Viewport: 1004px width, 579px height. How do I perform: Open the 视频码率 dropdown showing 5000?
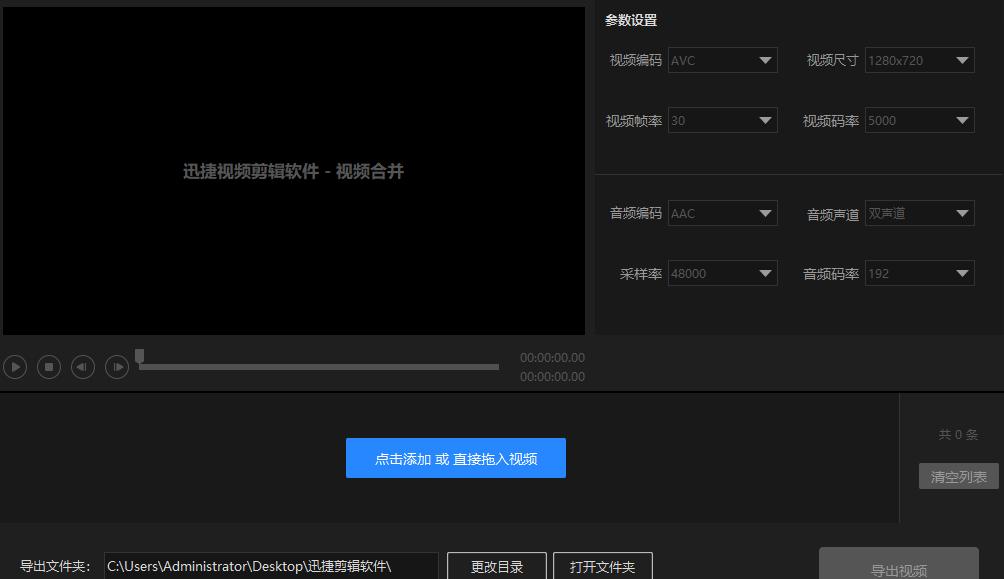coord(918,119)
